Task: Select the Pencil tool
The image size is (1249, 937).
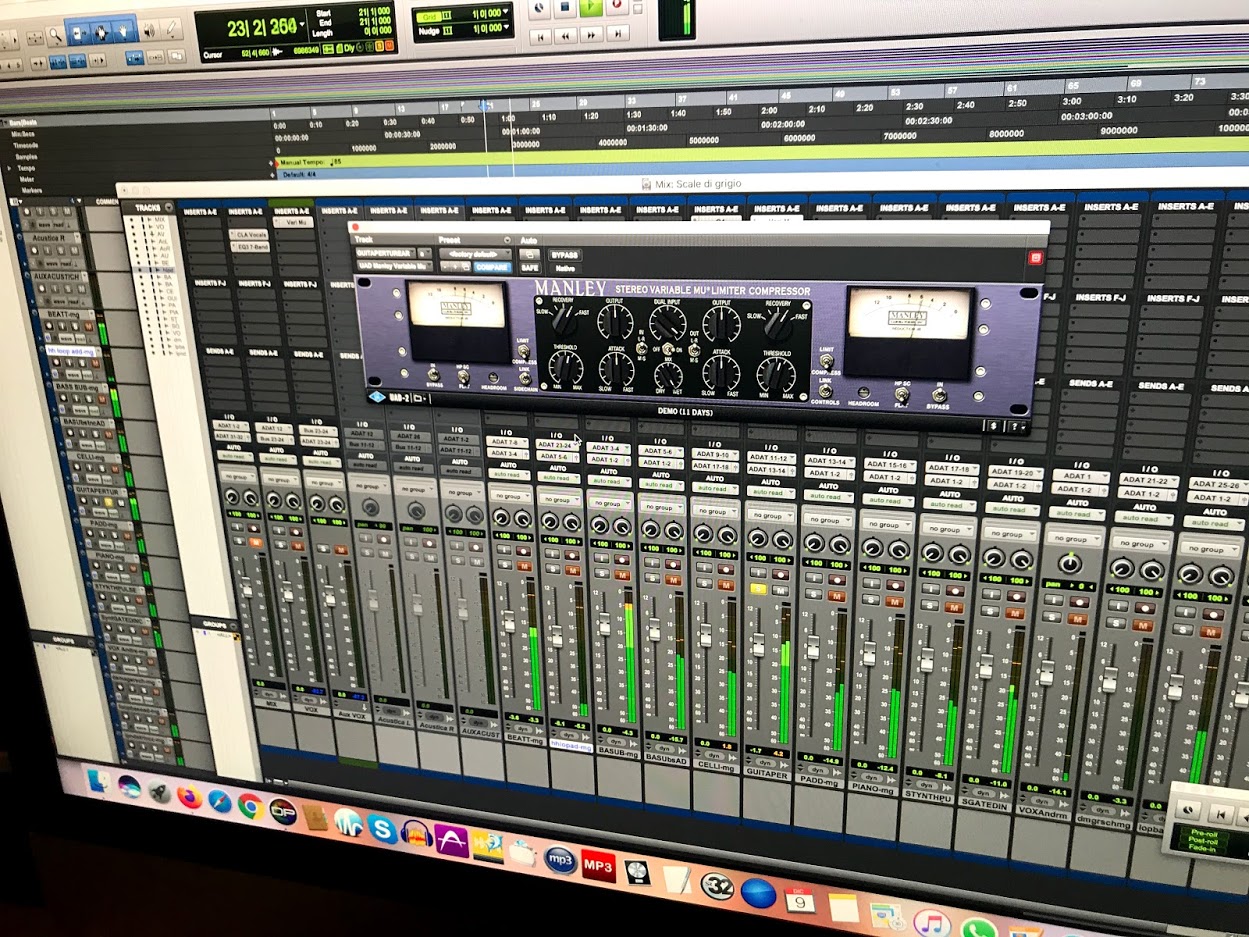Action: [174, 27]
